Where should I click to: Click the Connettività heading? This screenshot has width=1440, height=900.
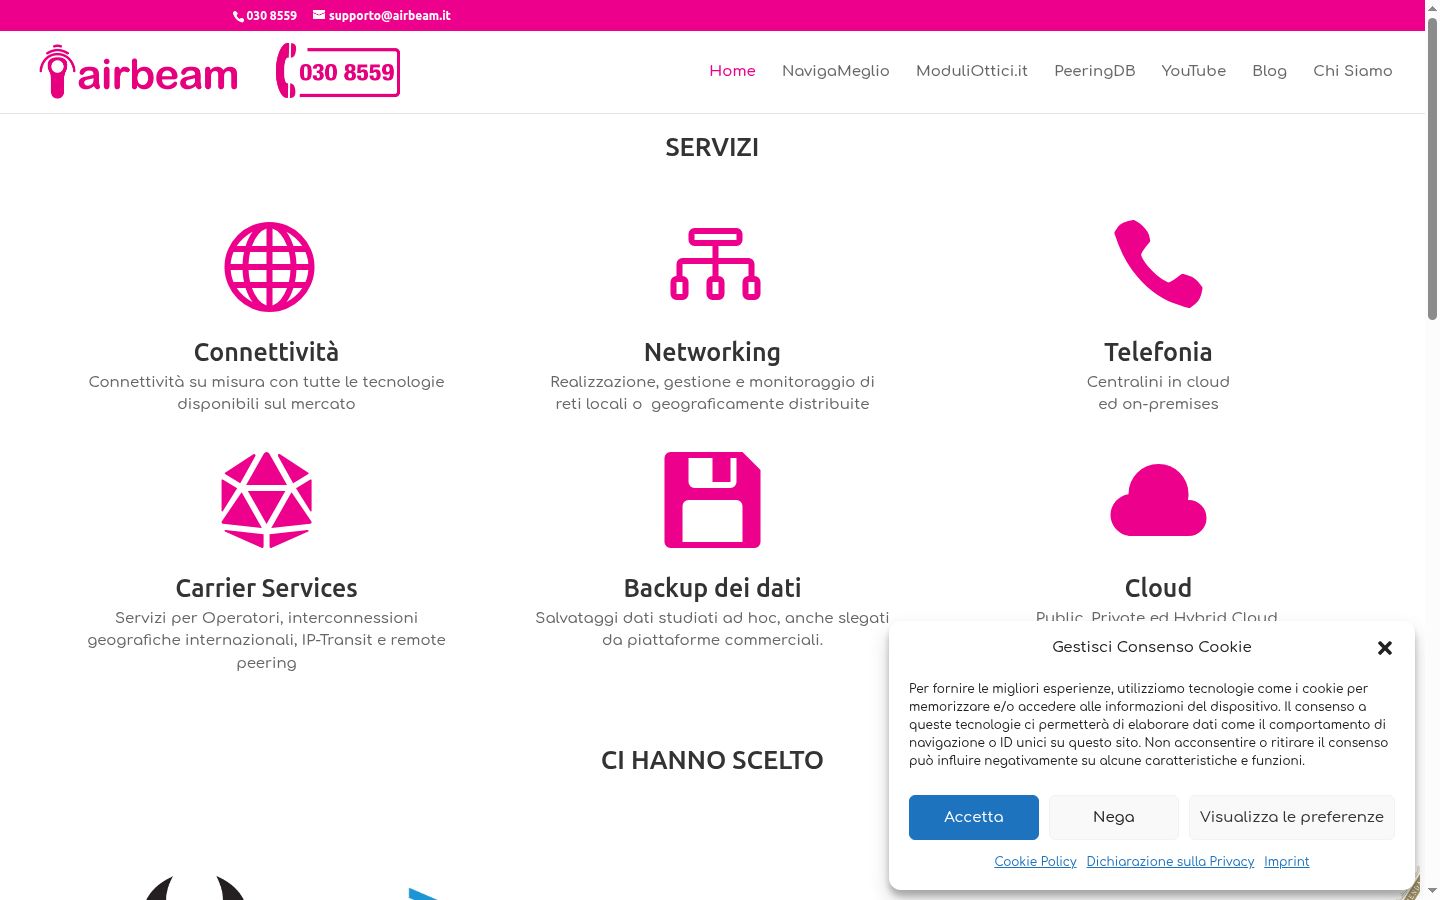266,352
